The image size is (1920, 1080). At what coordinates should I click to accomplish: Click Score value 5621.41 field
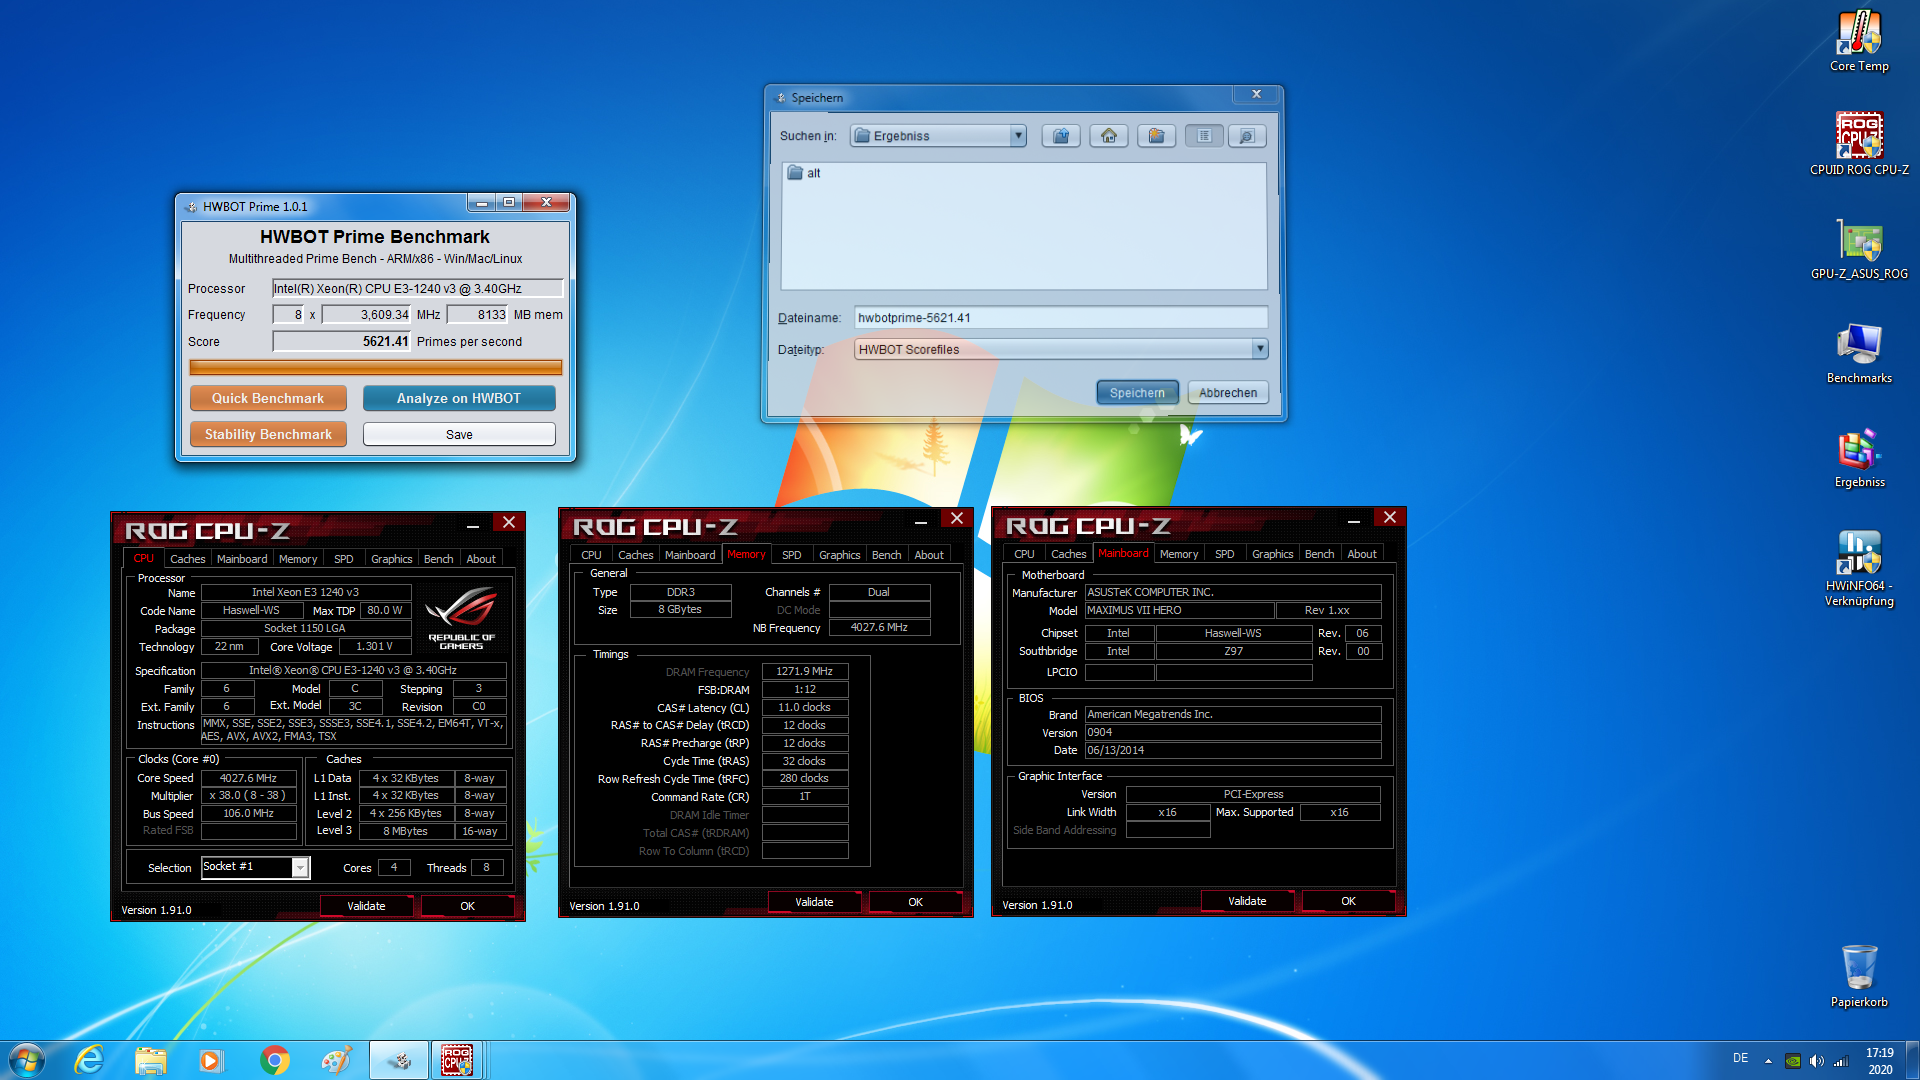[342, 341]
